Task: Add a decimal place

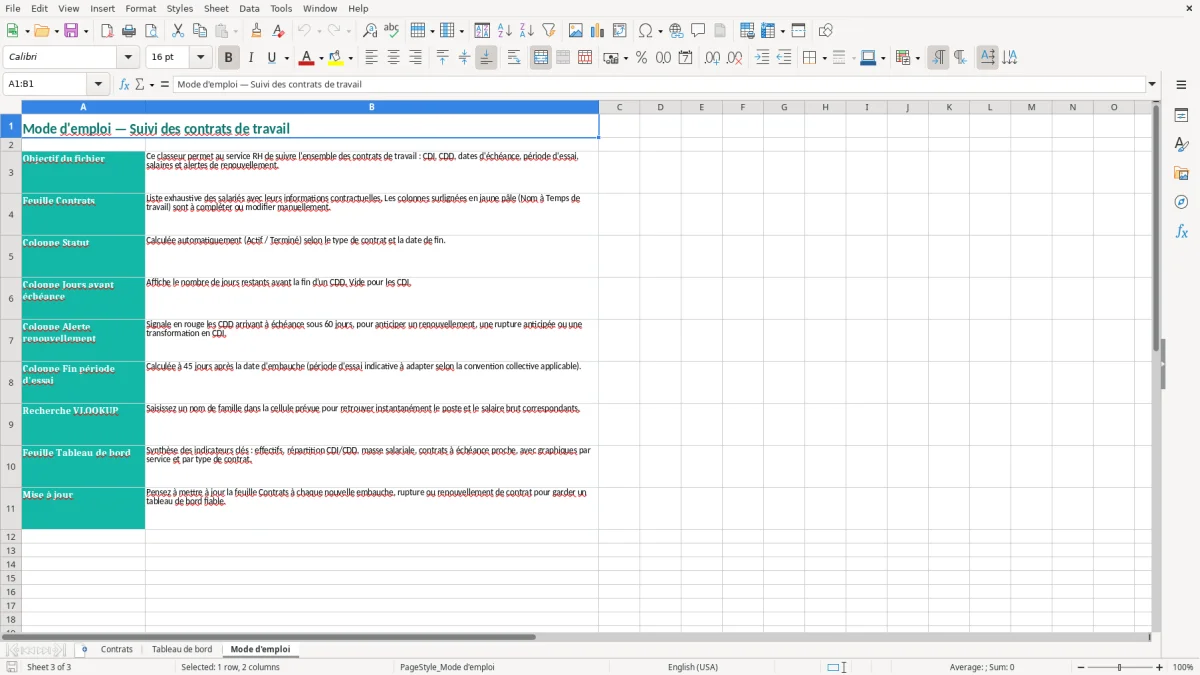Action: [712, 58]
